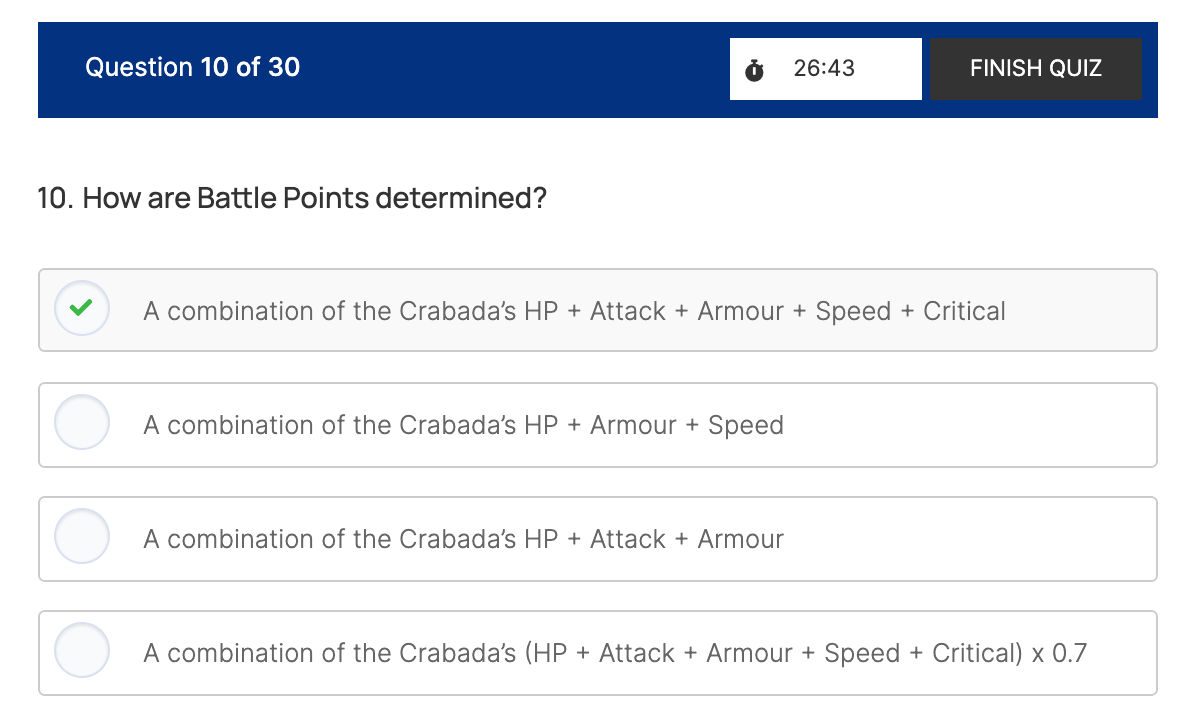Screen dimensions: 1188x726
Task: Select radio for HP + Armour + Speed
Action: (81, 423)
